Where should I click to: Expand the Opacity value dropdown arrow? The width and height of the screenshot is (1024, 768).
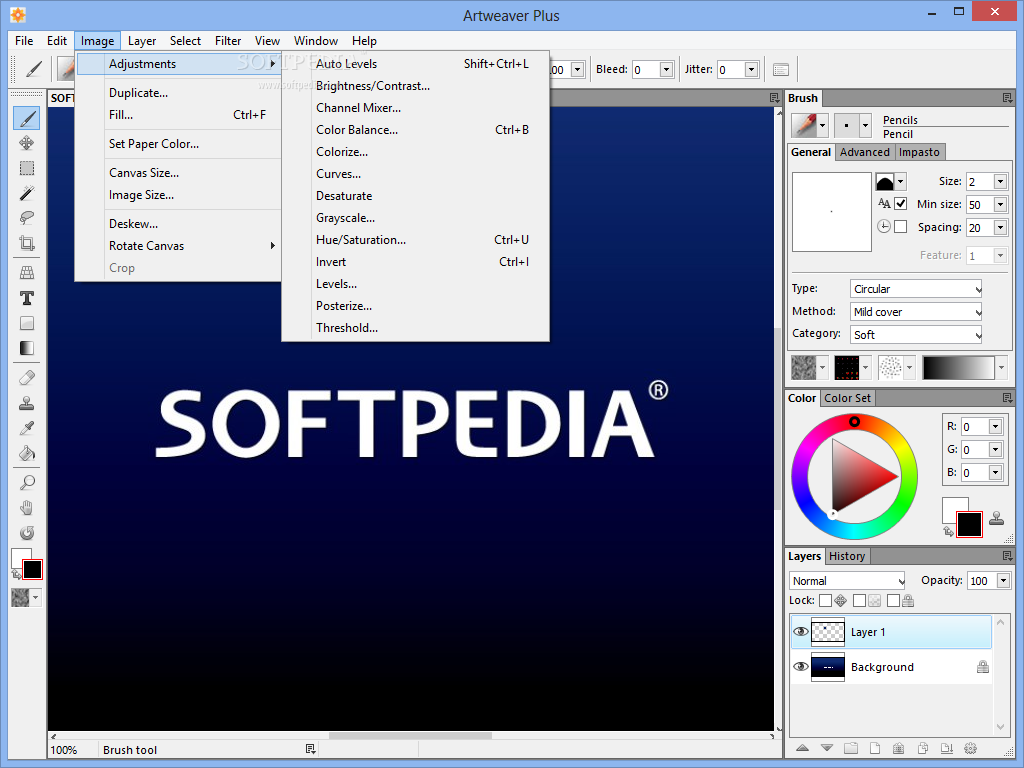(x=1004, y=581)
